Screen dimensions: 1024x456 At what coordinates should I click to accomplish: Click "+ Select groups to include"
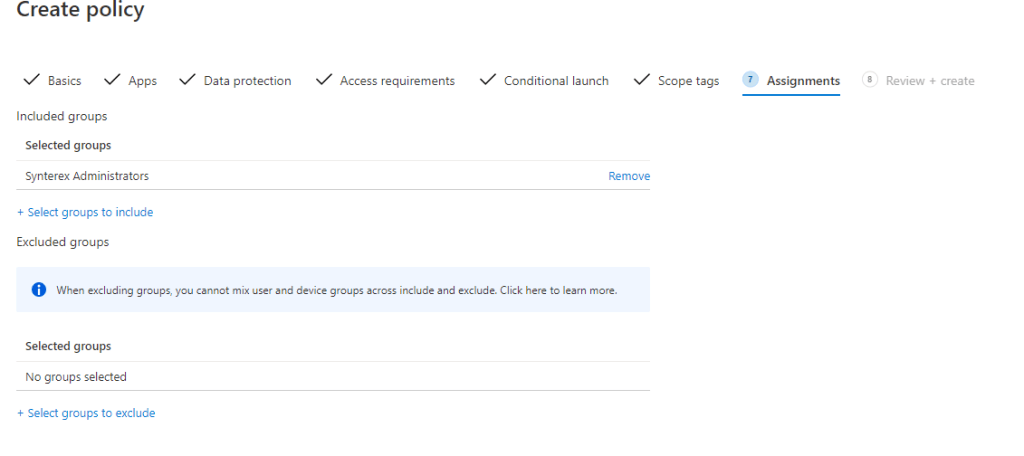click(x=85, y=212)
